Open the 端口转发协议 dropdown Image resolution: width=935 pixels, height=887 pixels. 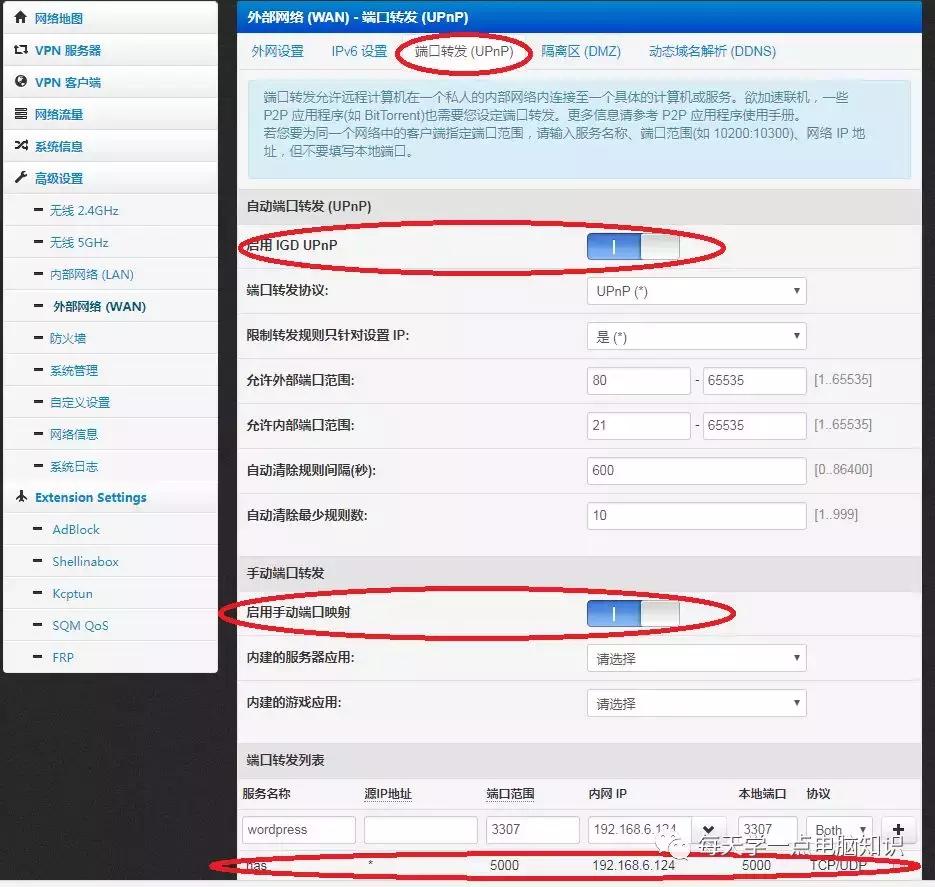[696, 290]
